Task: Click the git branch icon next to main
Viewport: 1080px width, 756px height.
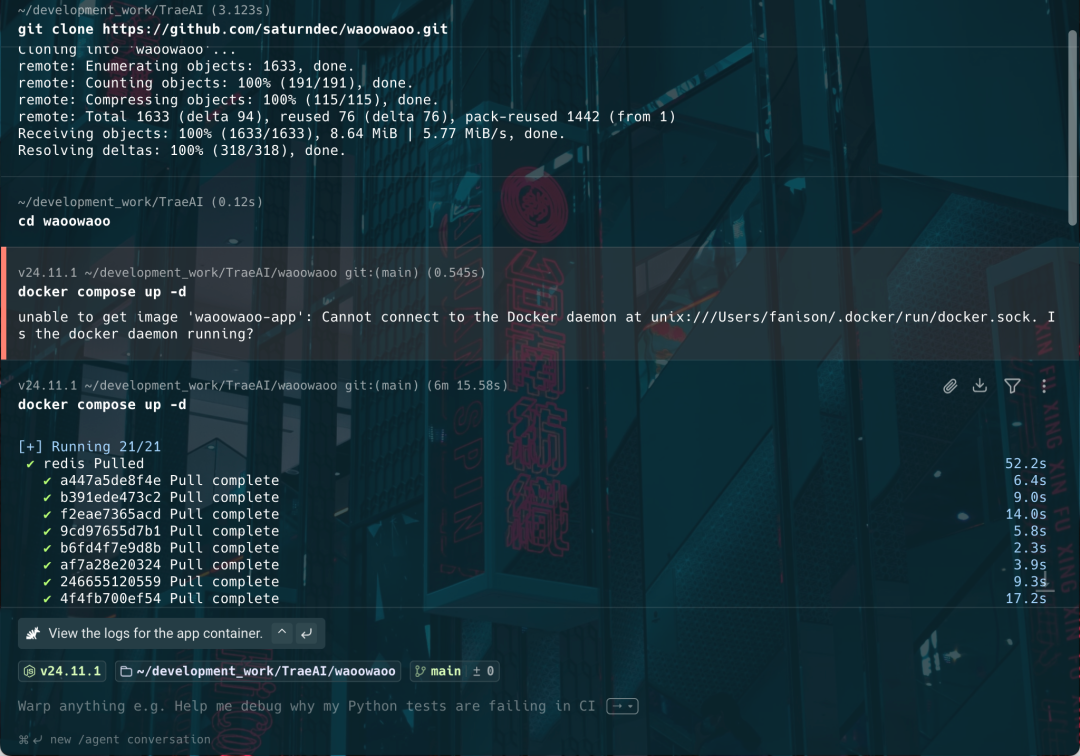Action: (x=418, y=671)
